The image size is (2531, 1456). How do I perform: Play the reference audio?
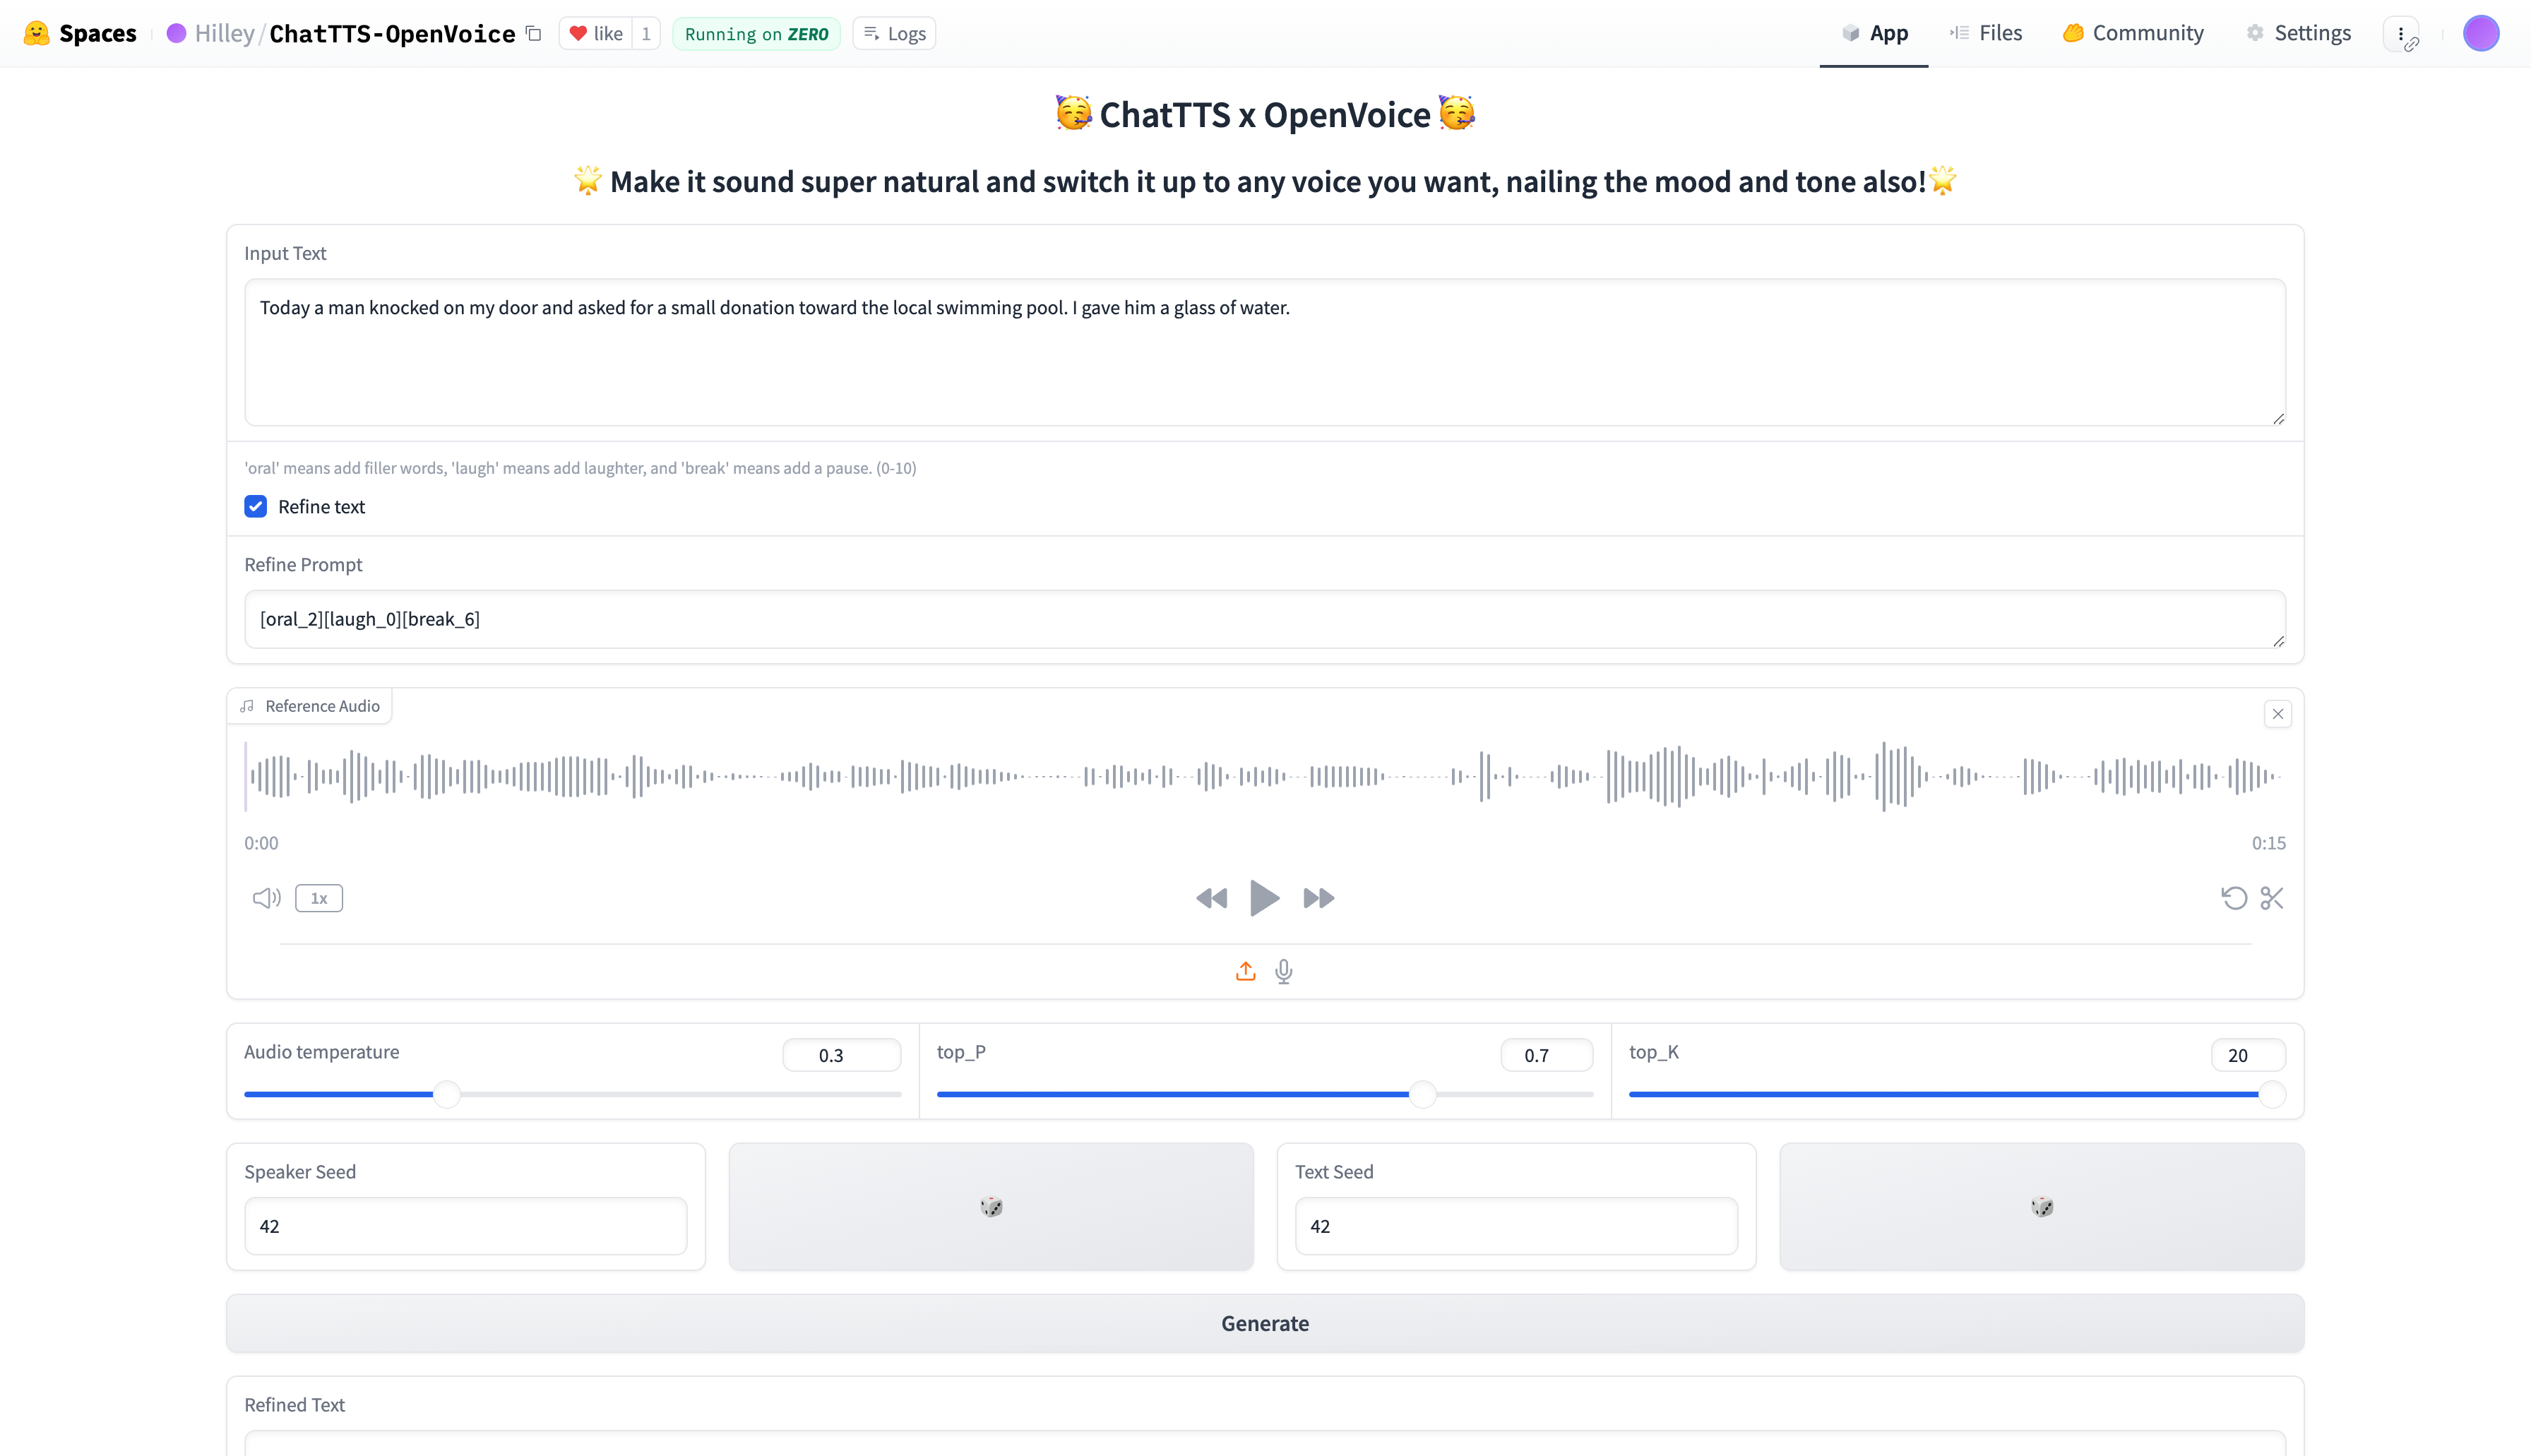[1264, 898]
